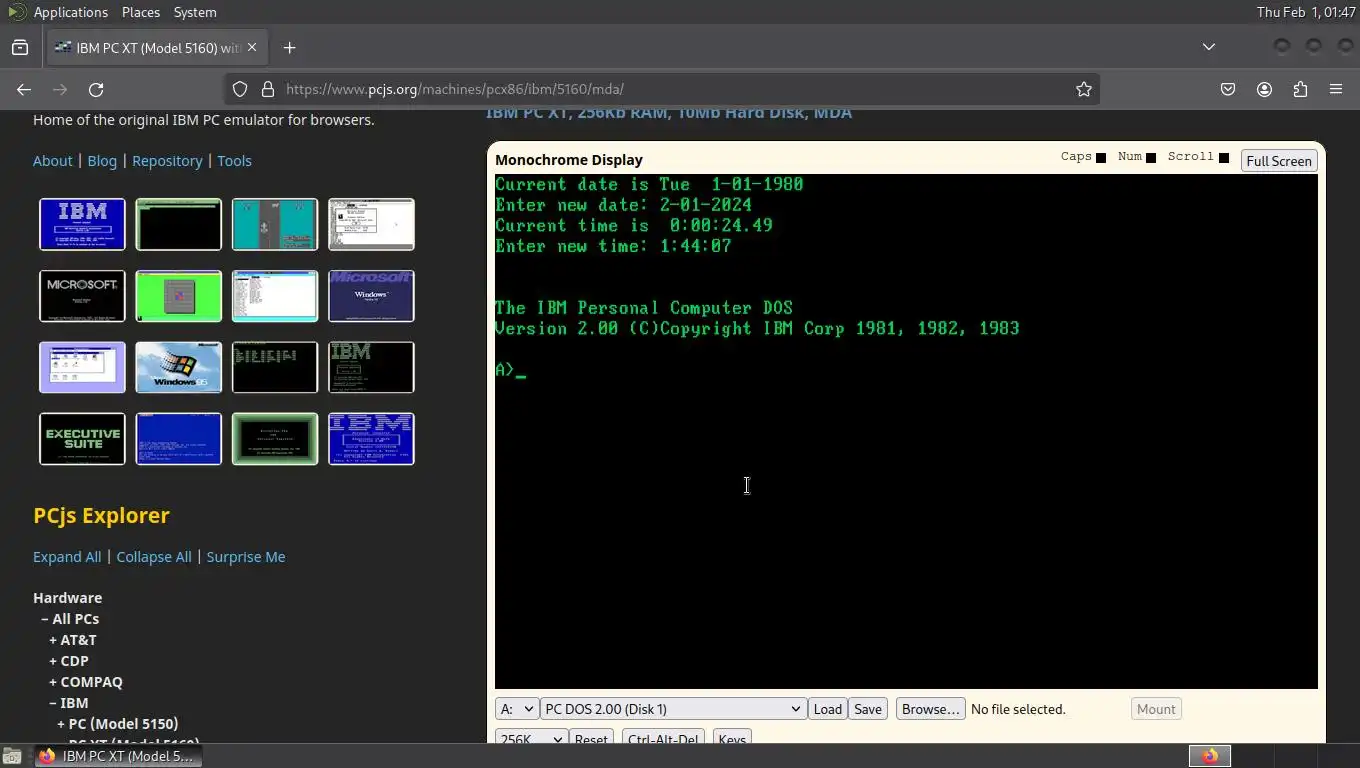This screenshot has width=1360, height=768.
Task: Expand the COMPAQ tree node
Action: pyautogui.click(x=86, y=682)
